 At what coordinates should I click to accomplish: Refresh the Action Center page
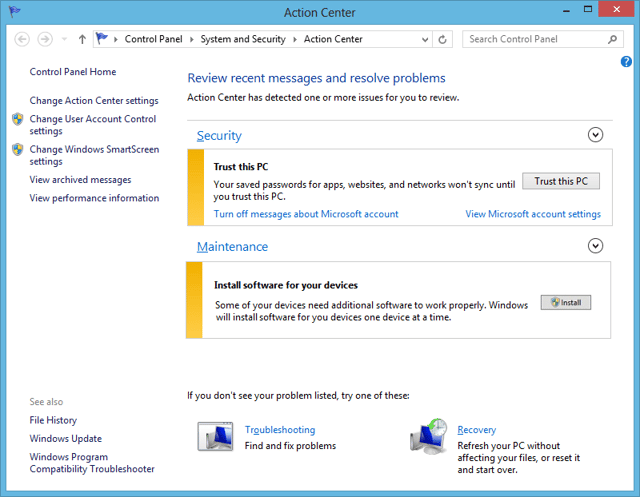point(442,39)
